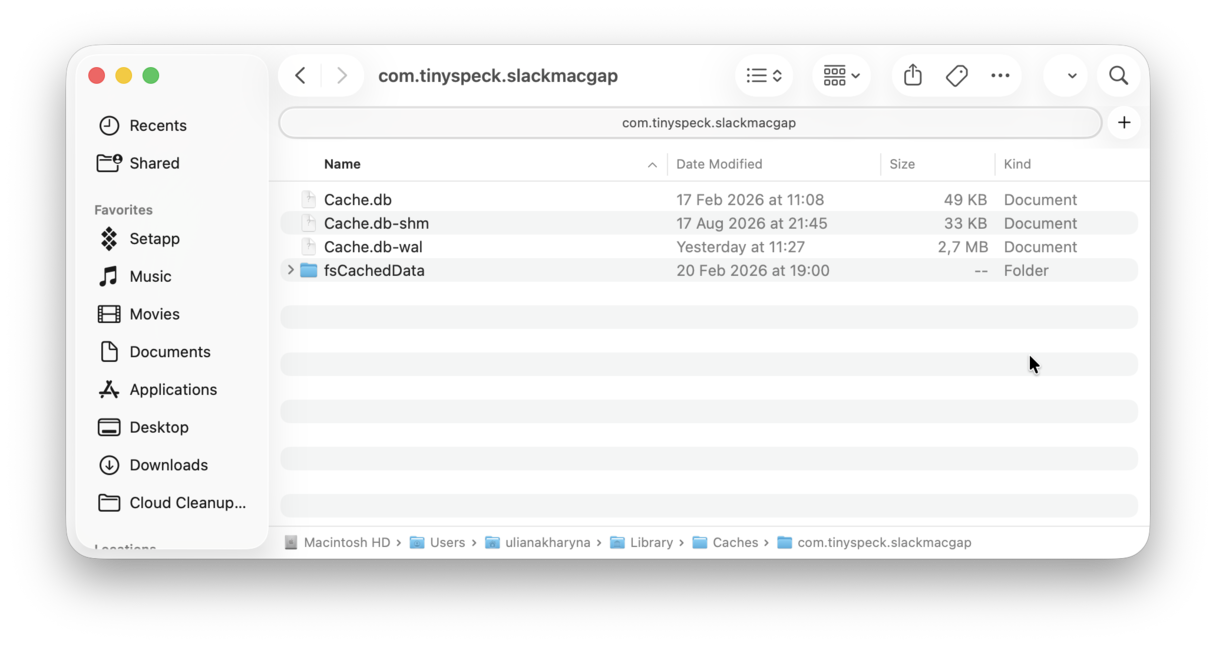Open the list view options control
Screen dimensions: 1216x646
point(764,76)
